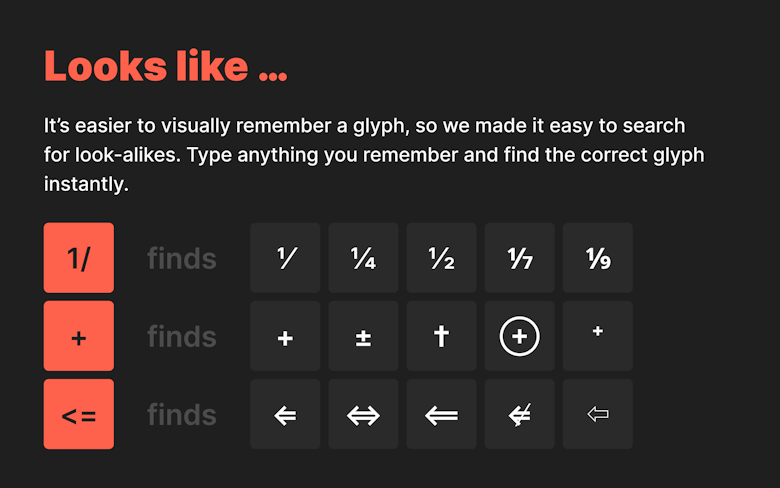Screen dimensions: 780x488
Task: Click the plain plus sign glyph tile
Action: pos(285,336)
